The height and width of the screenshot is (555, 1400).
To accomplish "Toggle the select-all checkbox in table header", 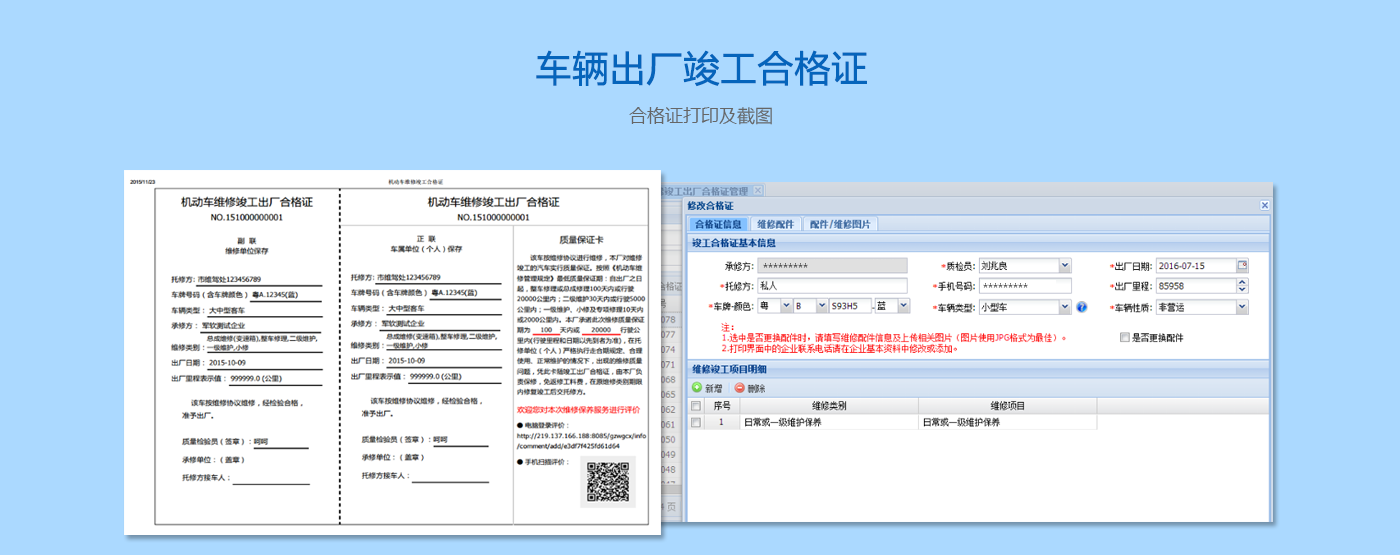I will point(696,406).
